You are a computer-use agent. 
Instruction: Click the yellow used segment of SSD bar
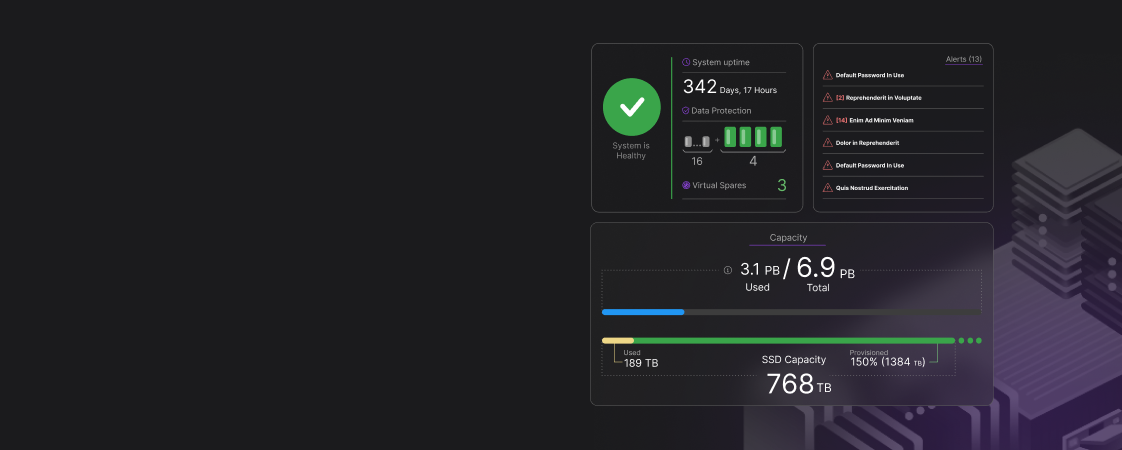[618, 341]
